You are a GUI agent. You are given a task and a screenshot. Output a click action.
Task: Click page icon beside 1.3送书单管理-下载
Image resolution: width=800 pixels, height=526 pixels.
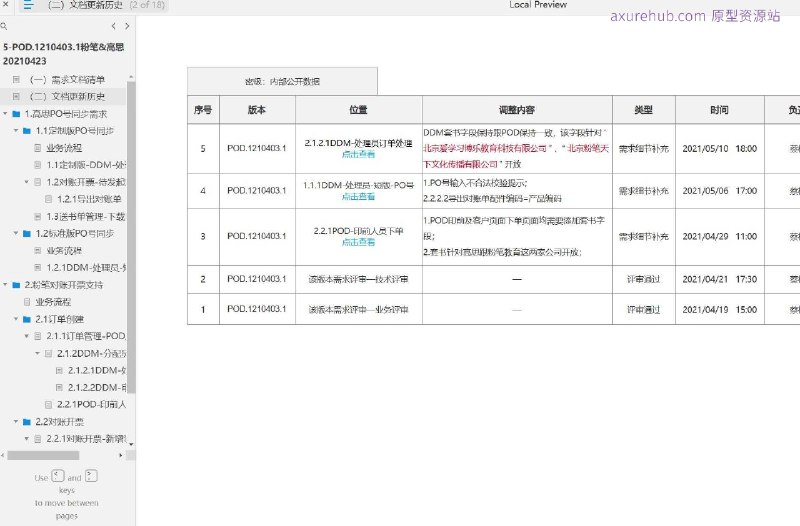pyautogui.click(x=38, y=217)
